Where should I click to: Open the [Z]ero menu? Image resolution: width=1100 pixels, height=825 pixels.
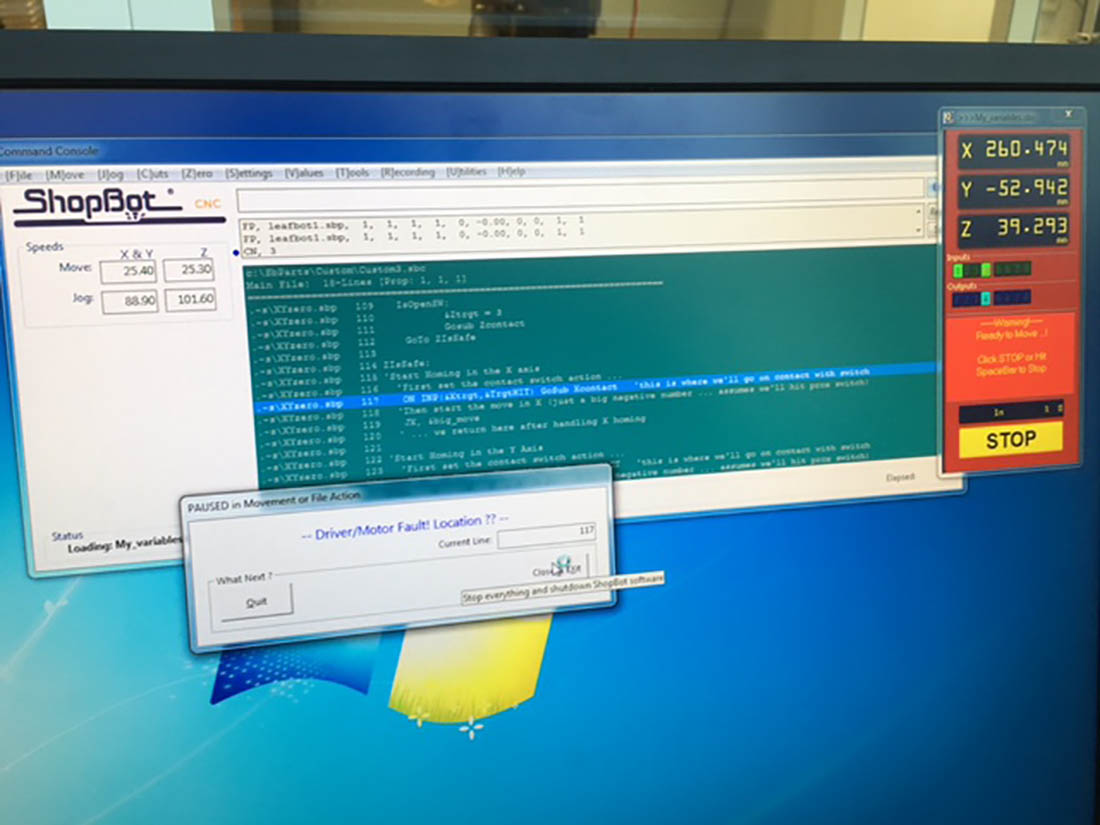(197, 173)
